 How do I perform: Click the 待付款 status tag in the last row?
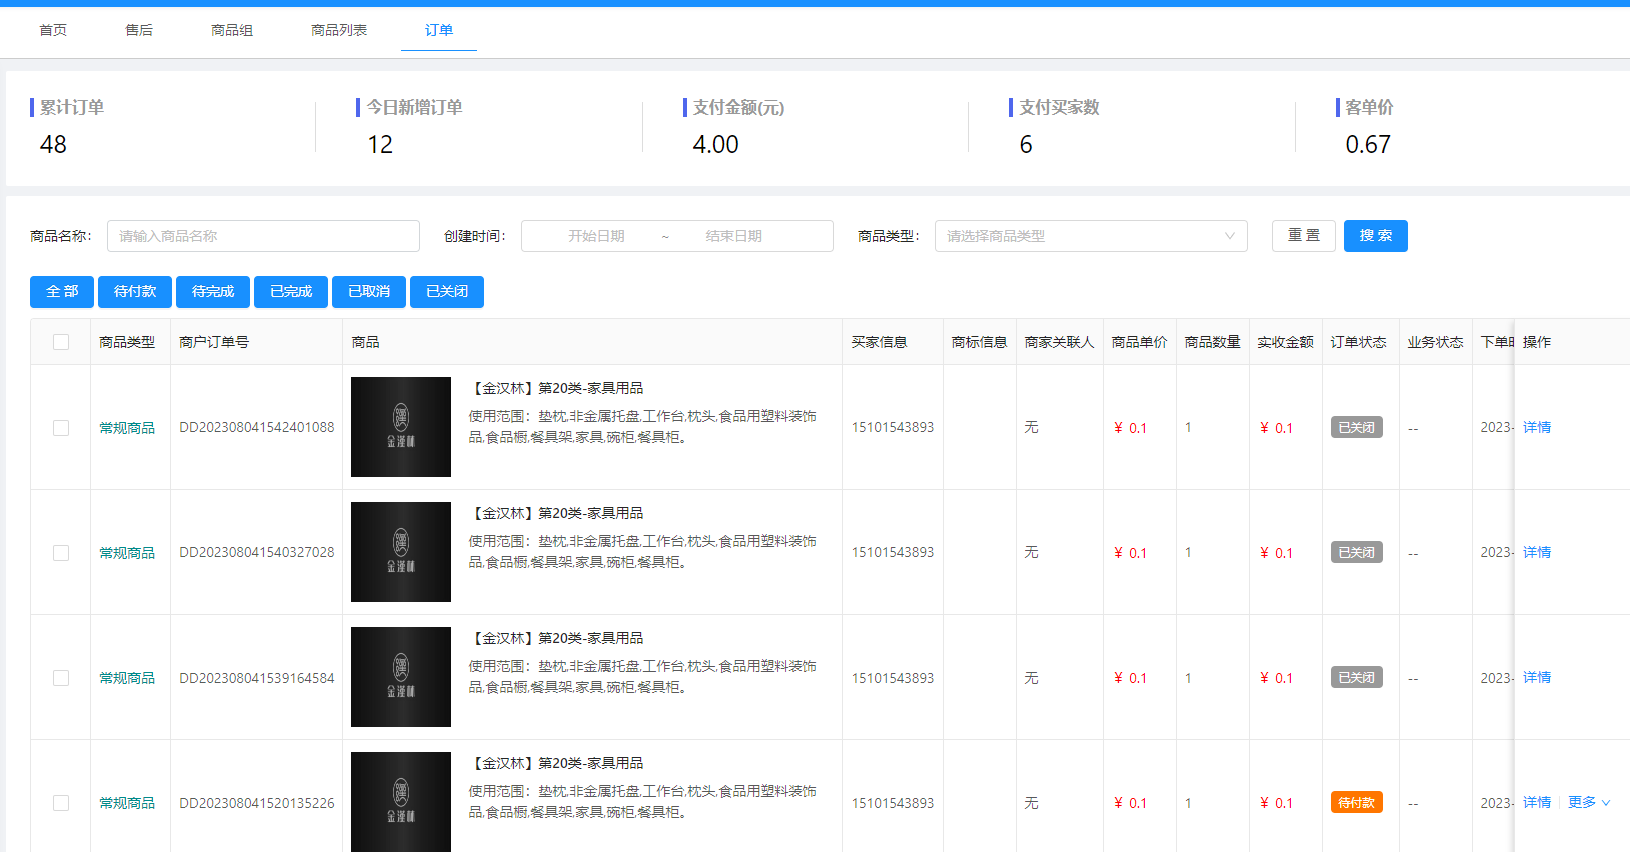[1357, 802]
